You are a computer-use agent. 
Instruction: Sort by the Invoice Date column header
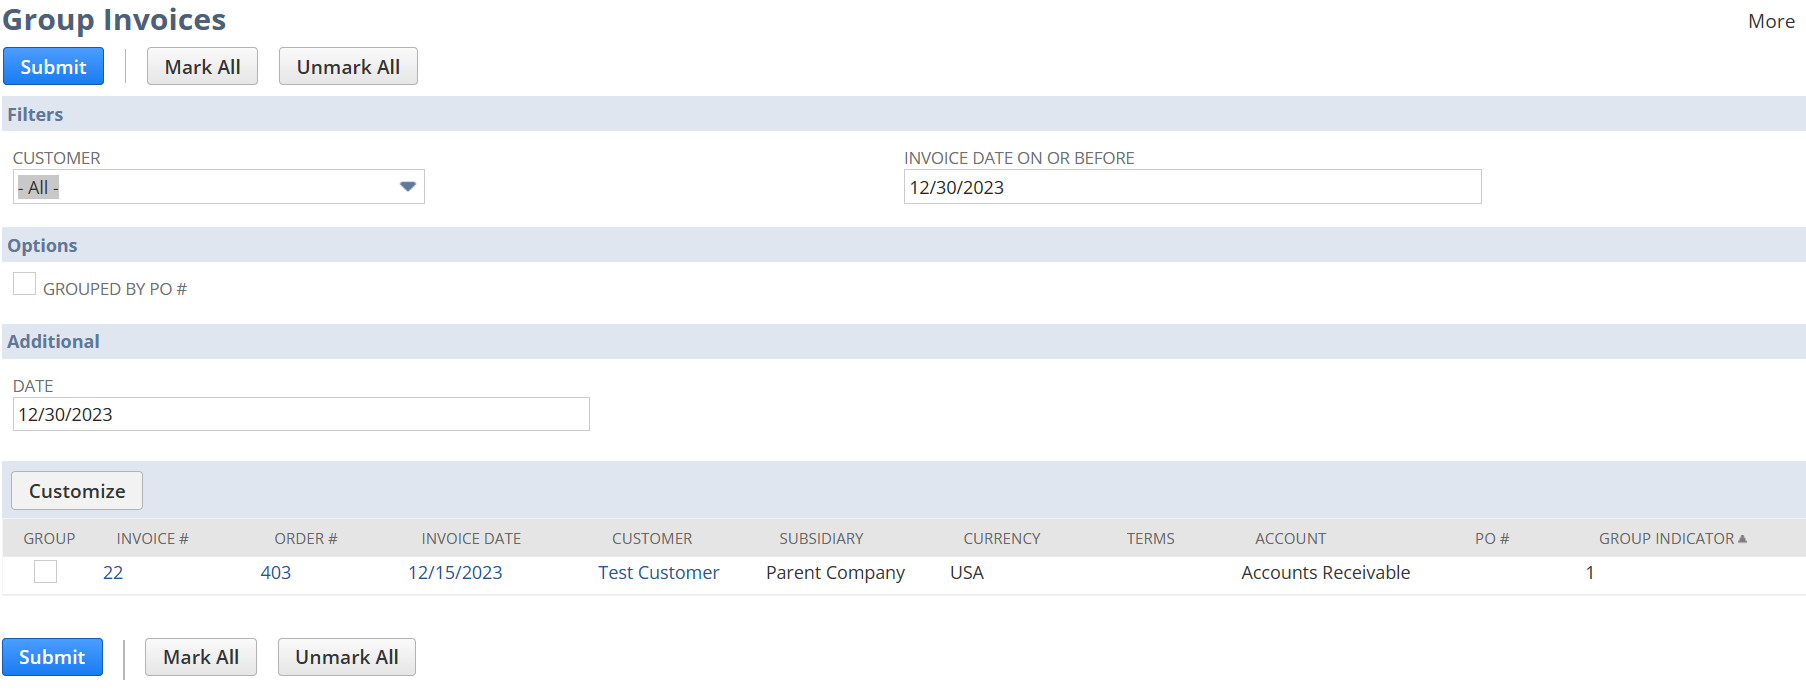pos(471,538)
